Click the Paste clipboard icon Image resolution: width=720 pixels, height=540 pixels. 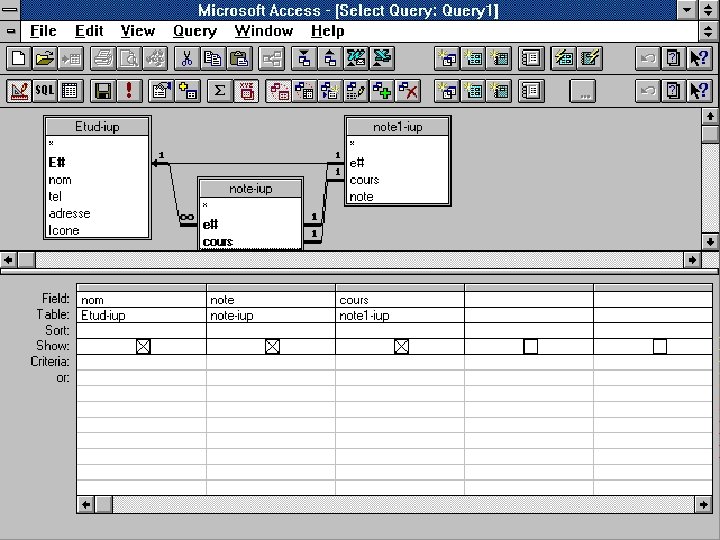point(239,58)
